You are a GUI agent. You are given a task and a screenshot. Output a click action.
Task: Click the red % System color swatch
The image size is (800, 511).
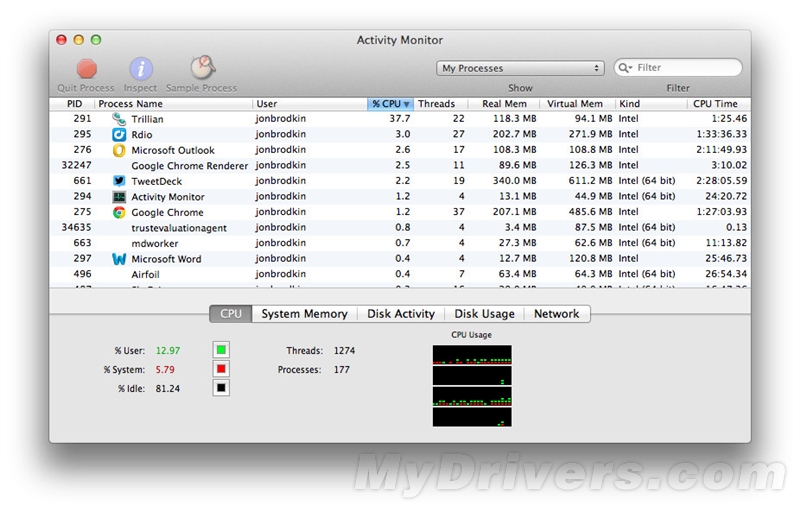point(221,369)
